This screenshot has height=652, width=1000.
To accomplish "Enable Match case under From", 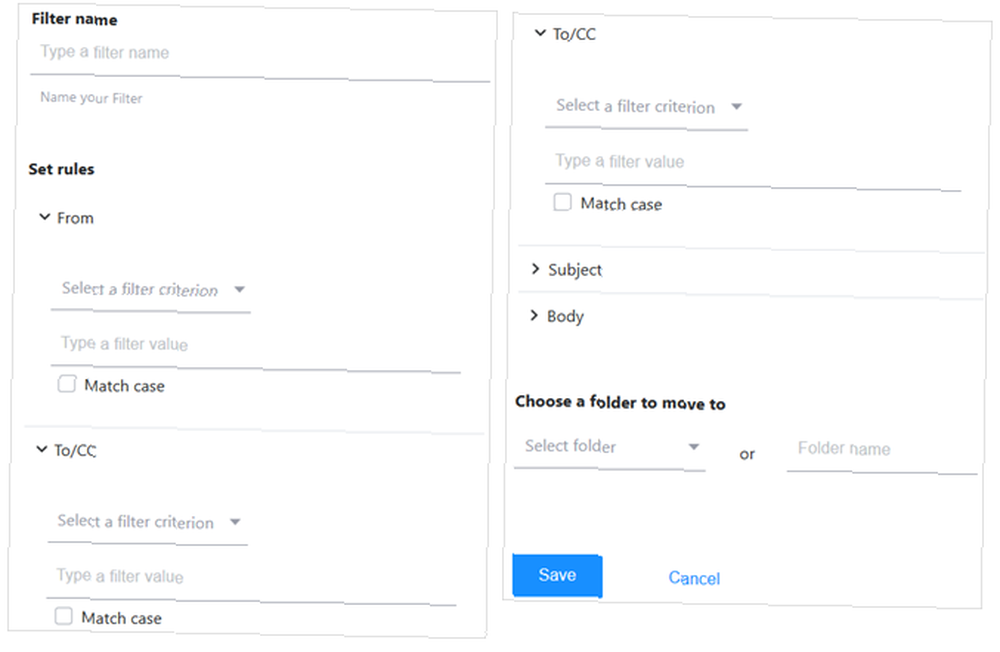I will (66, 384).
